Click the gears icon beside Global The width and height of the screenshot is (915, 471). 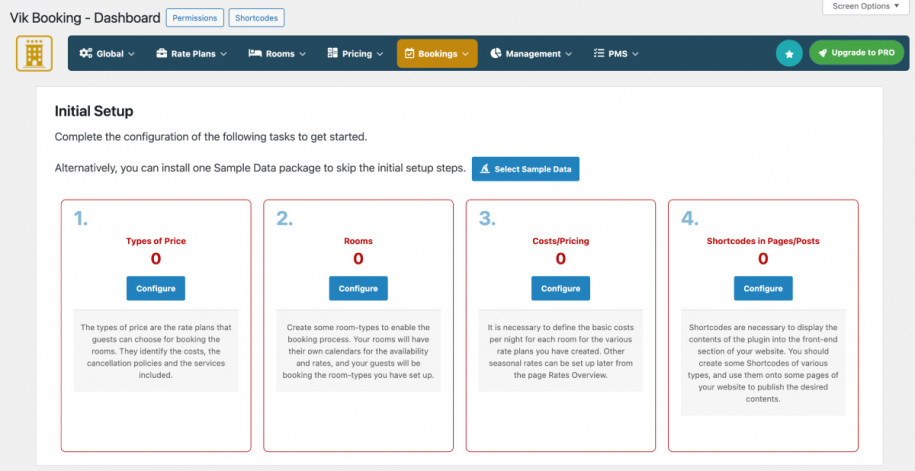pos(86,53)
